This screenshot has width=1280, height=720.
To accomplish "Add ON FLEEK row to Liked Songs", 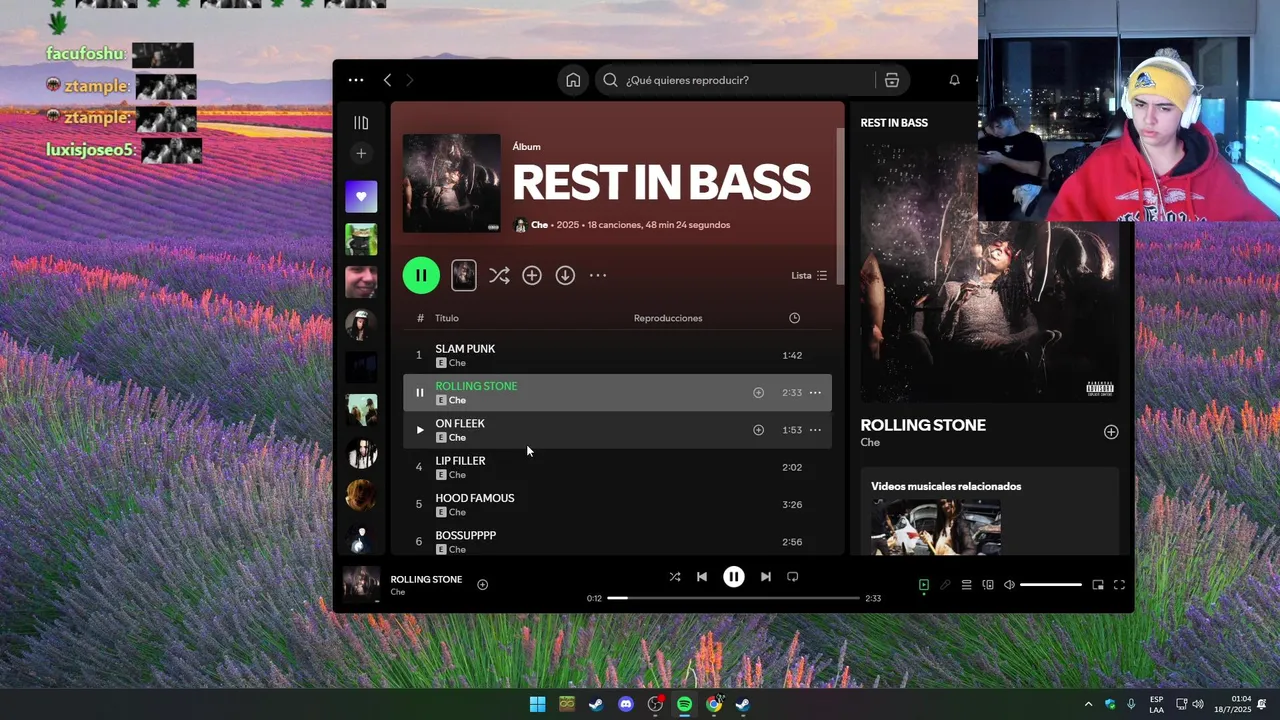I will [758, 430].
